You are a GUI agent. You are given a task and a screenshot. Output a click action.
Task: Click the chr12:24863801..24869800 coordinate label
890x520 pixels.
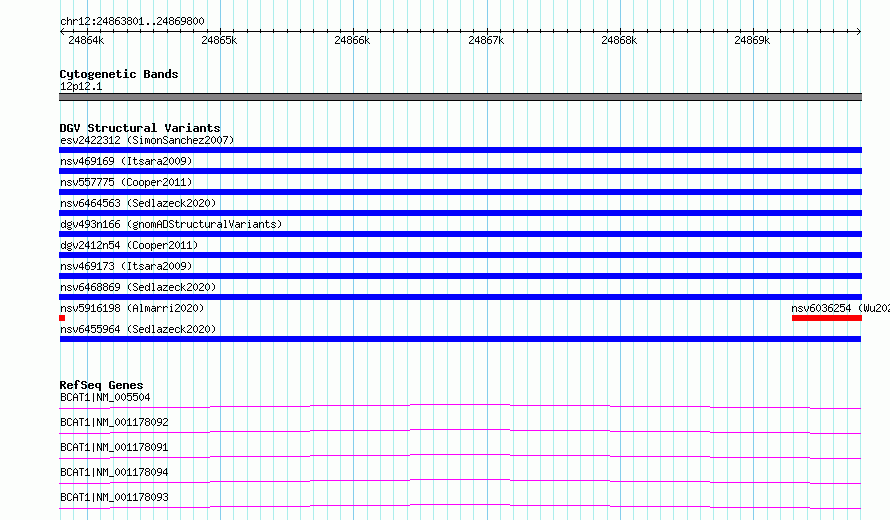[x=132, y=21]
